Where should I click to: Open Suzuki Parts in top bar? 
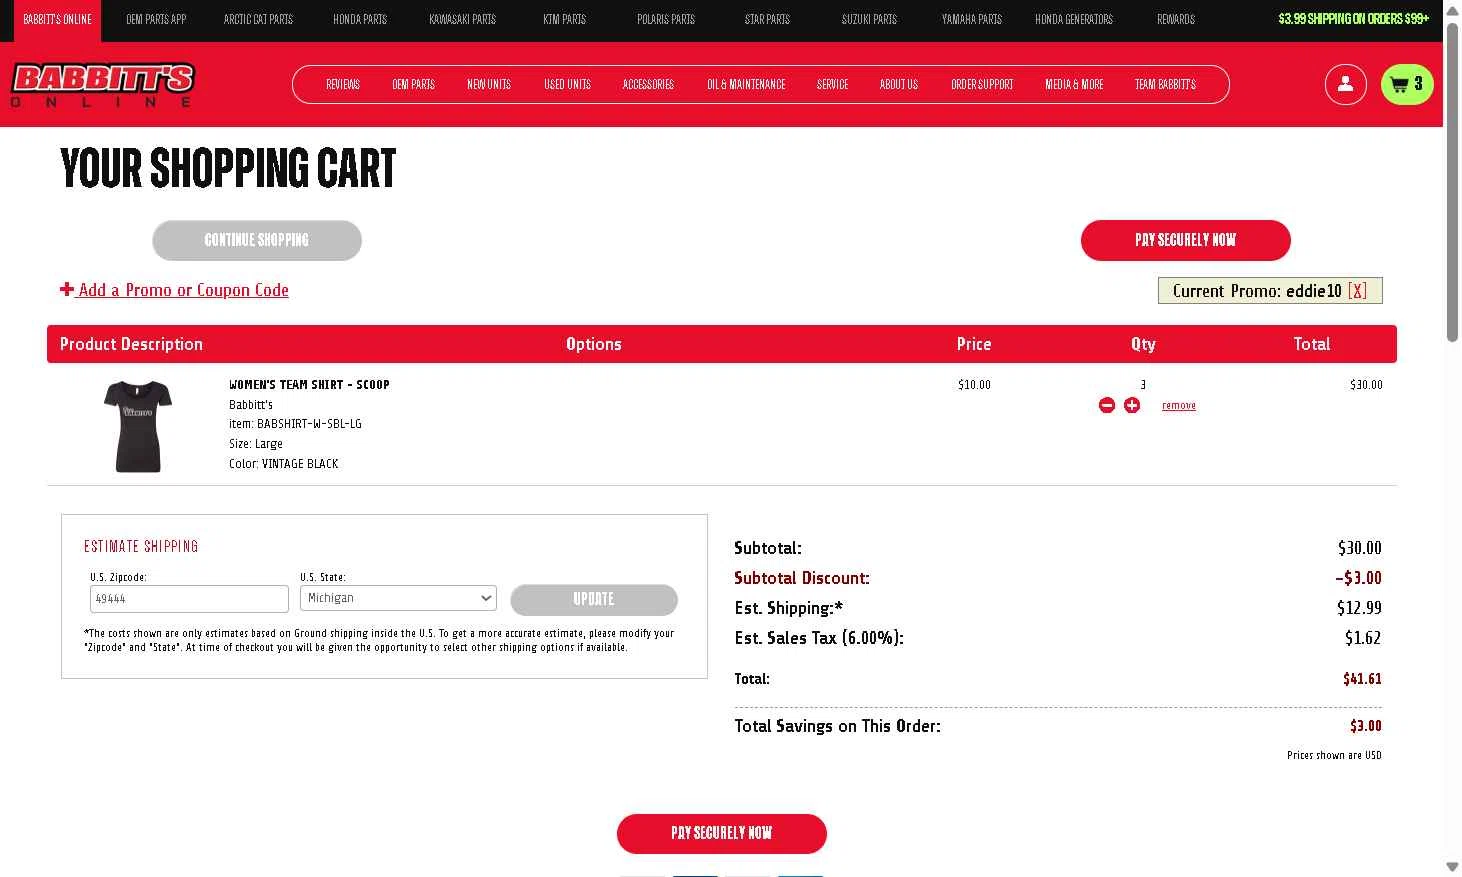point(869,19)
